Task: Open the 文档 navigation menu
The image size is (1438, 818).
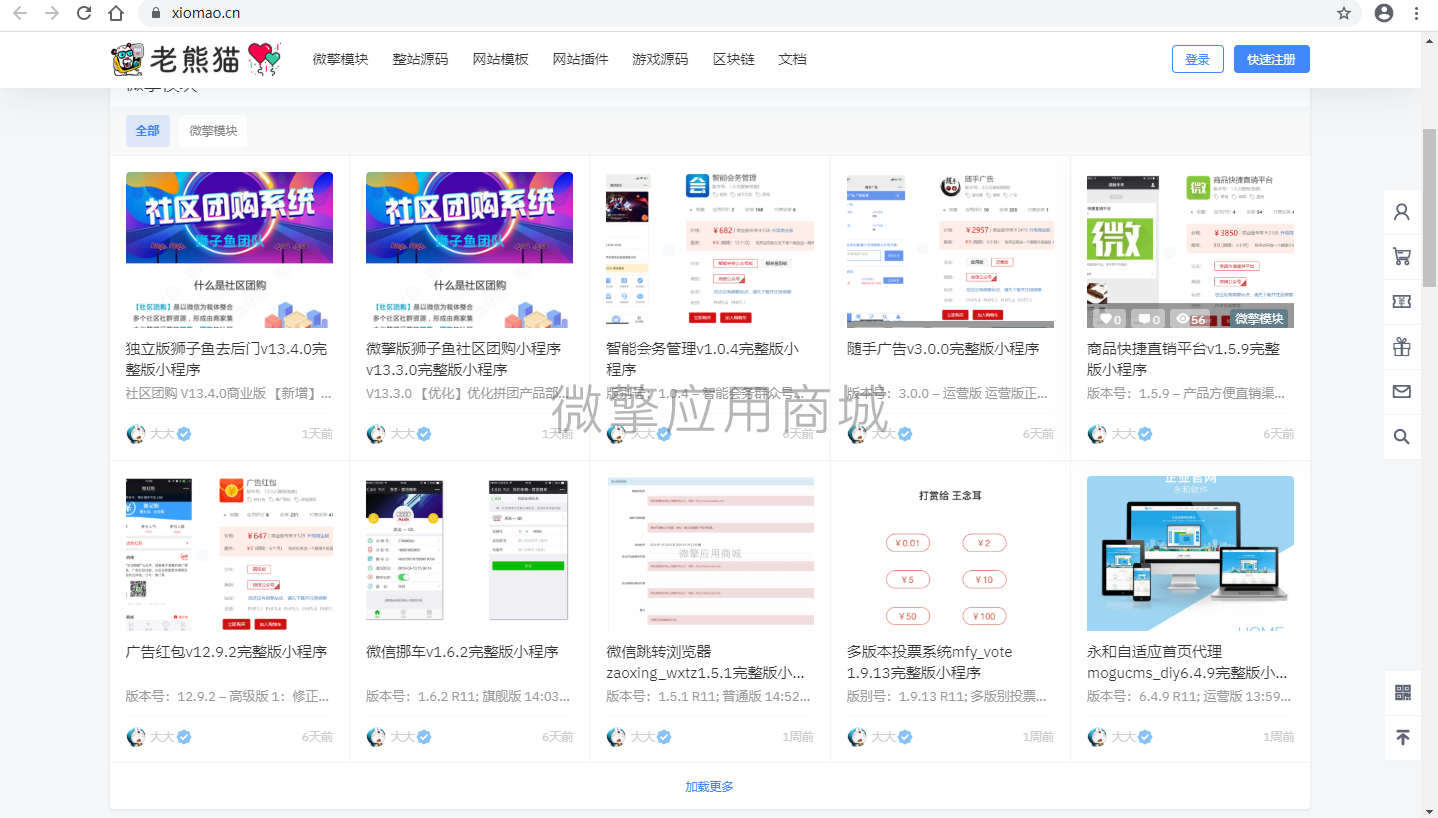Action: pyautogui.click(x=792, y=59)
